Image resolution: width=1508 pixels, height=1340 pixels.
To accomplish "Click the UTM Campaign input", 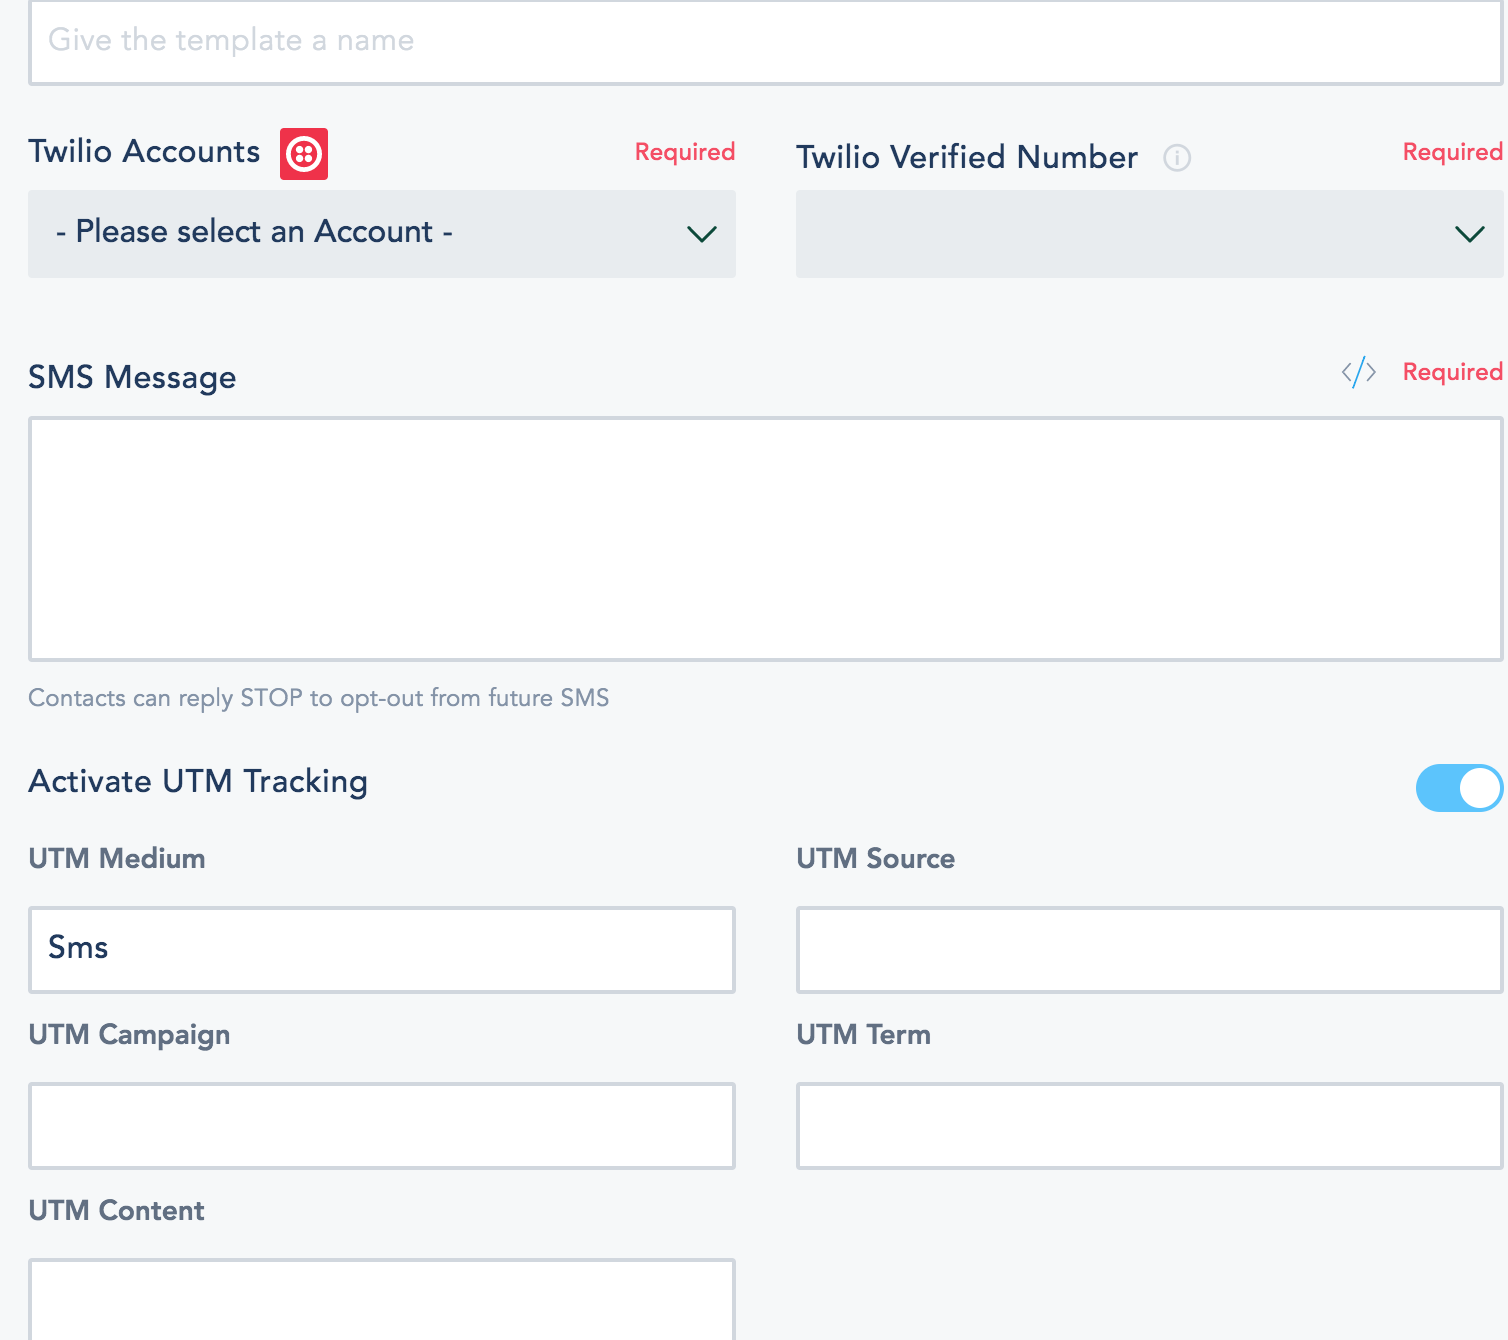I will click(x=382, y=1126).
